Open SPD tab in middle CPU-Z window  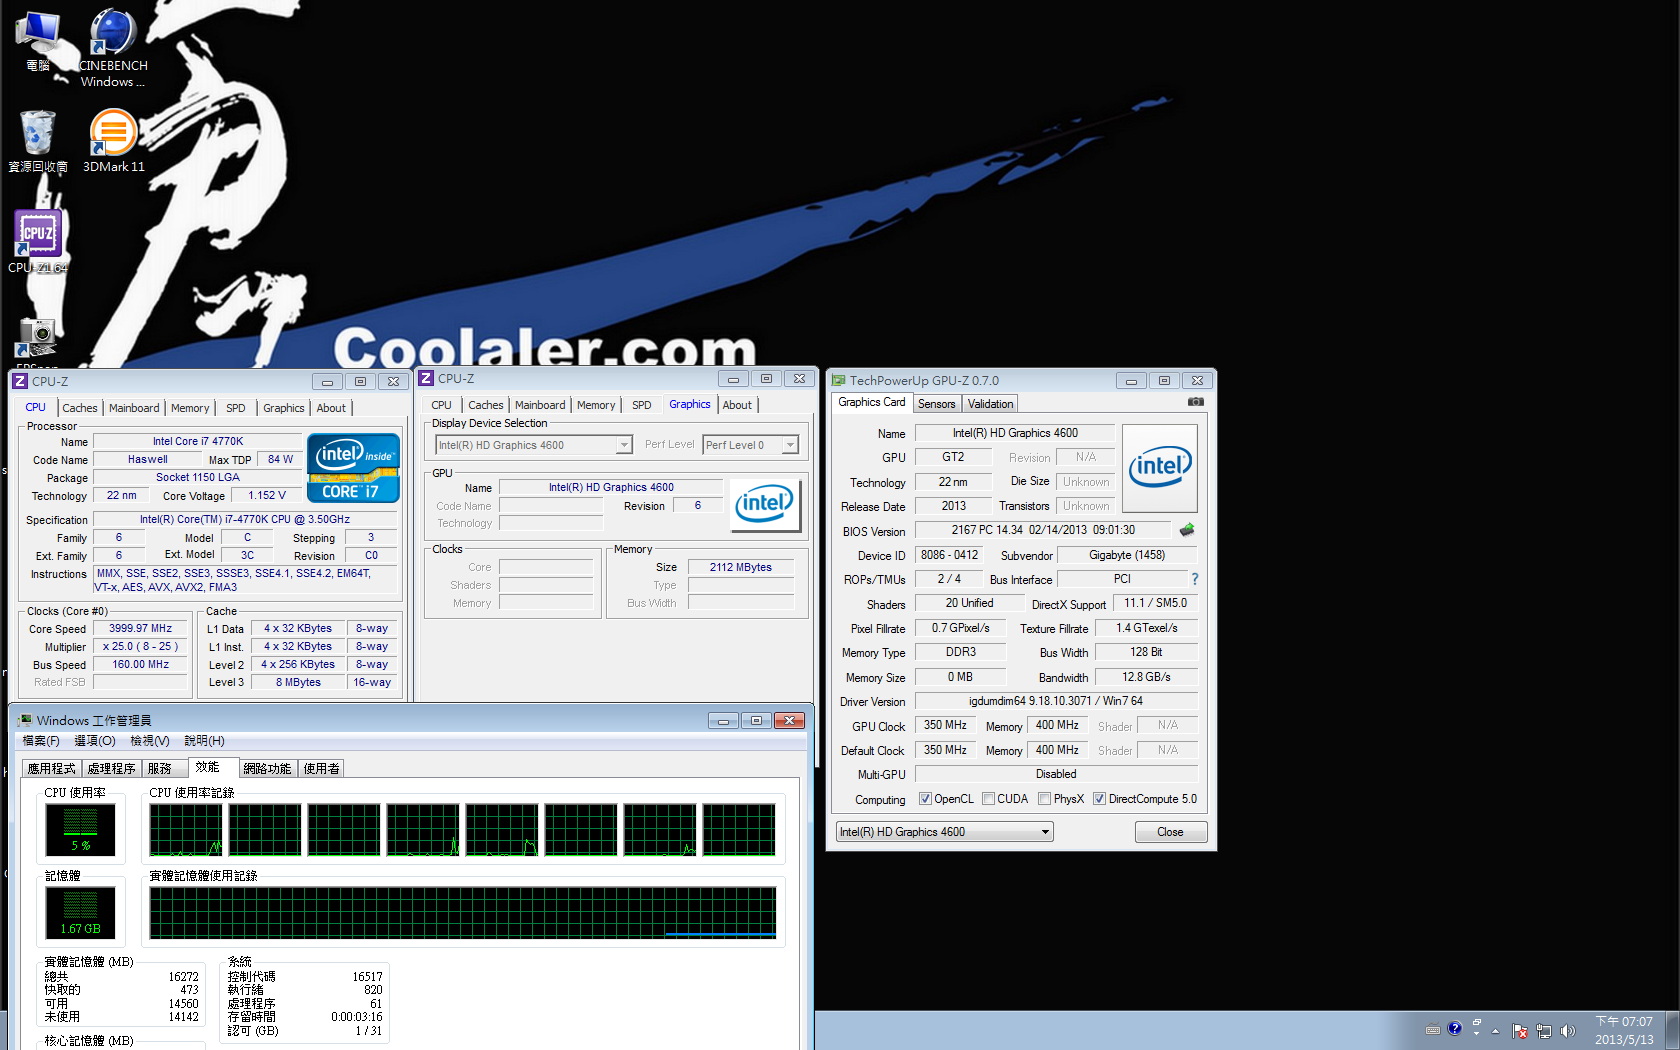(x=642, y=405)
